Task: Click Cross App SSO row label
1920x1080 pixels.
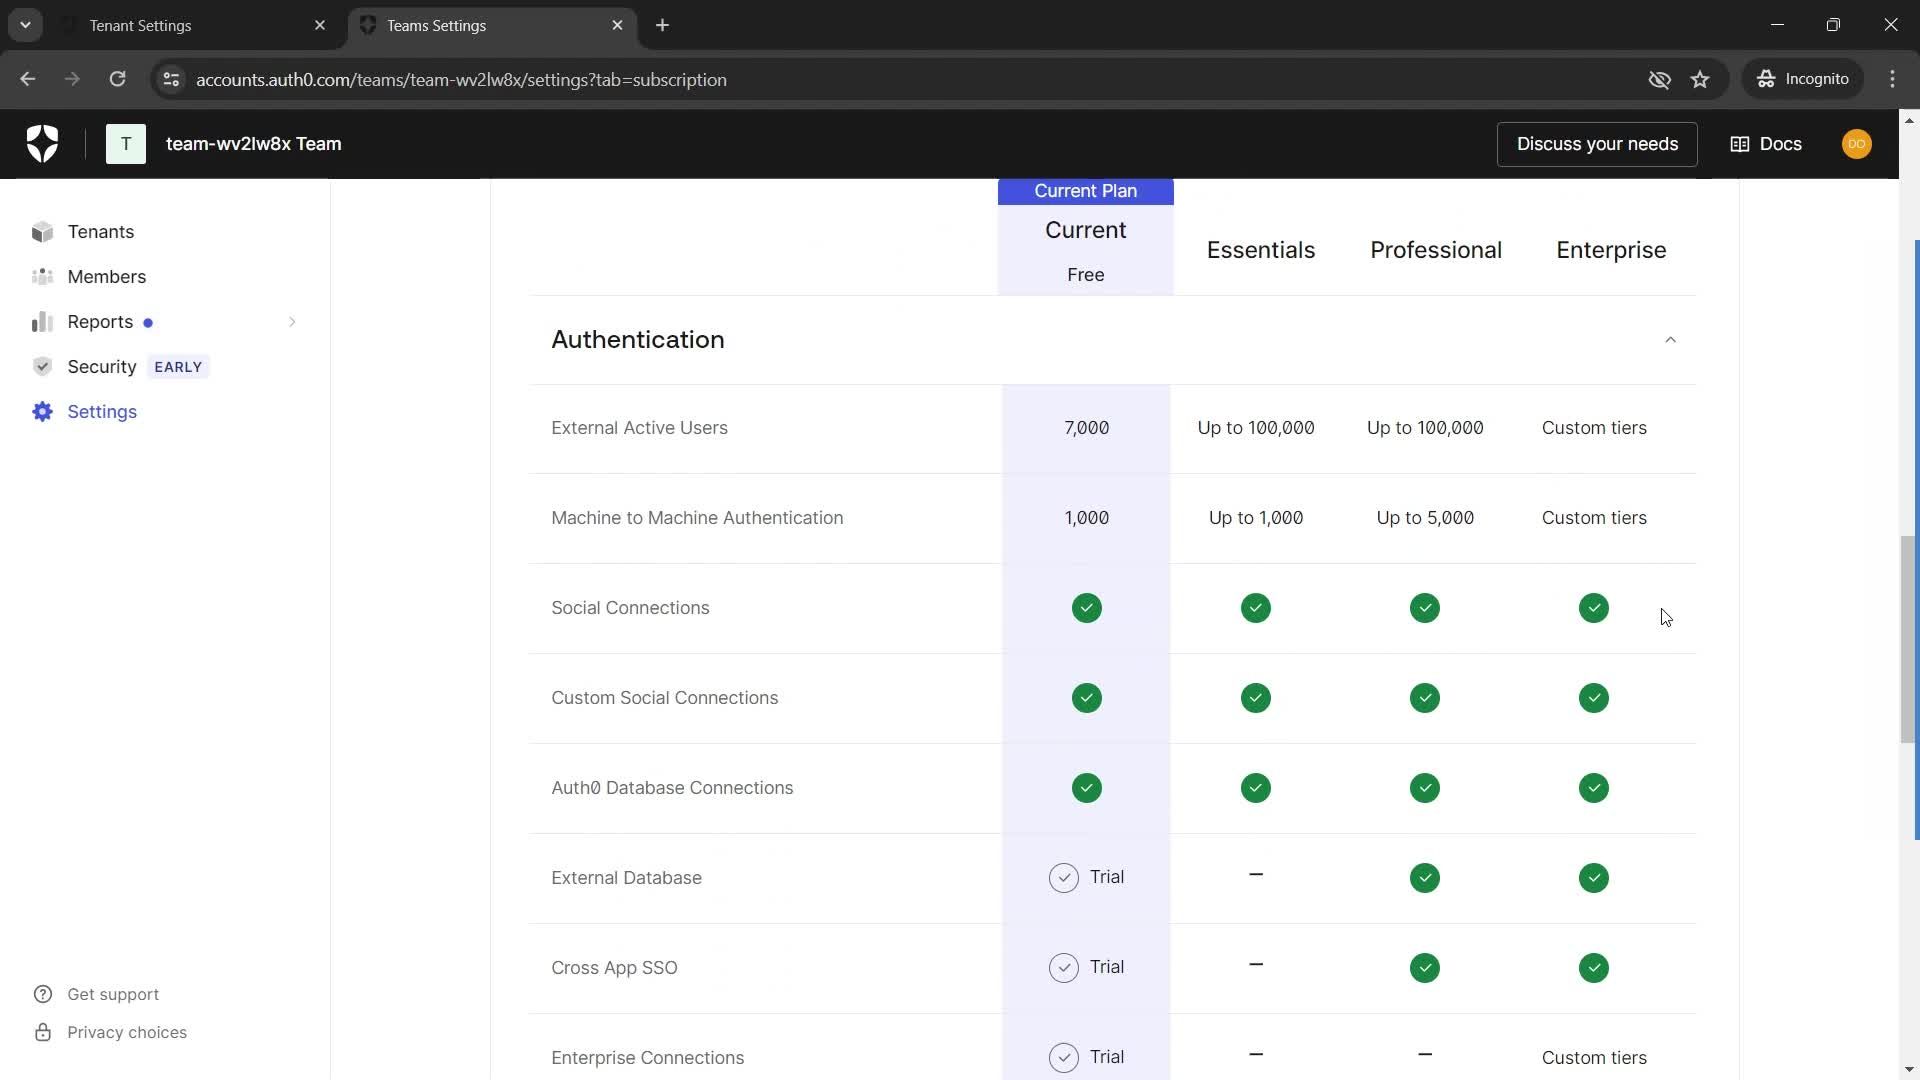Action: pyautogui.click(x=614, y=968)
